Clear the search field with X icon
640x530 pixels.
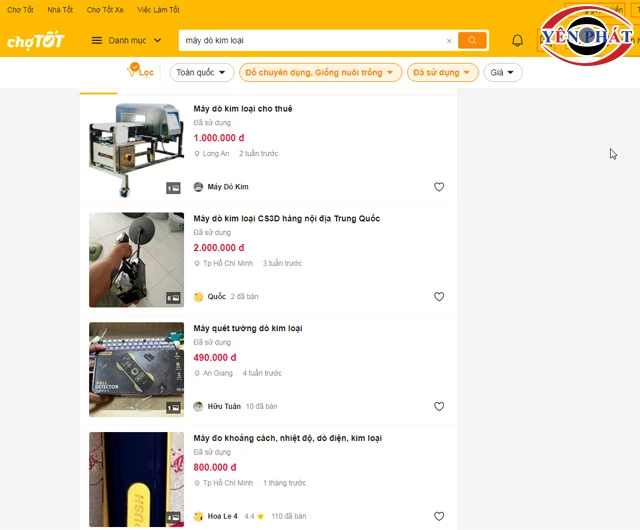pyautogui.click(x=449, y=41)
